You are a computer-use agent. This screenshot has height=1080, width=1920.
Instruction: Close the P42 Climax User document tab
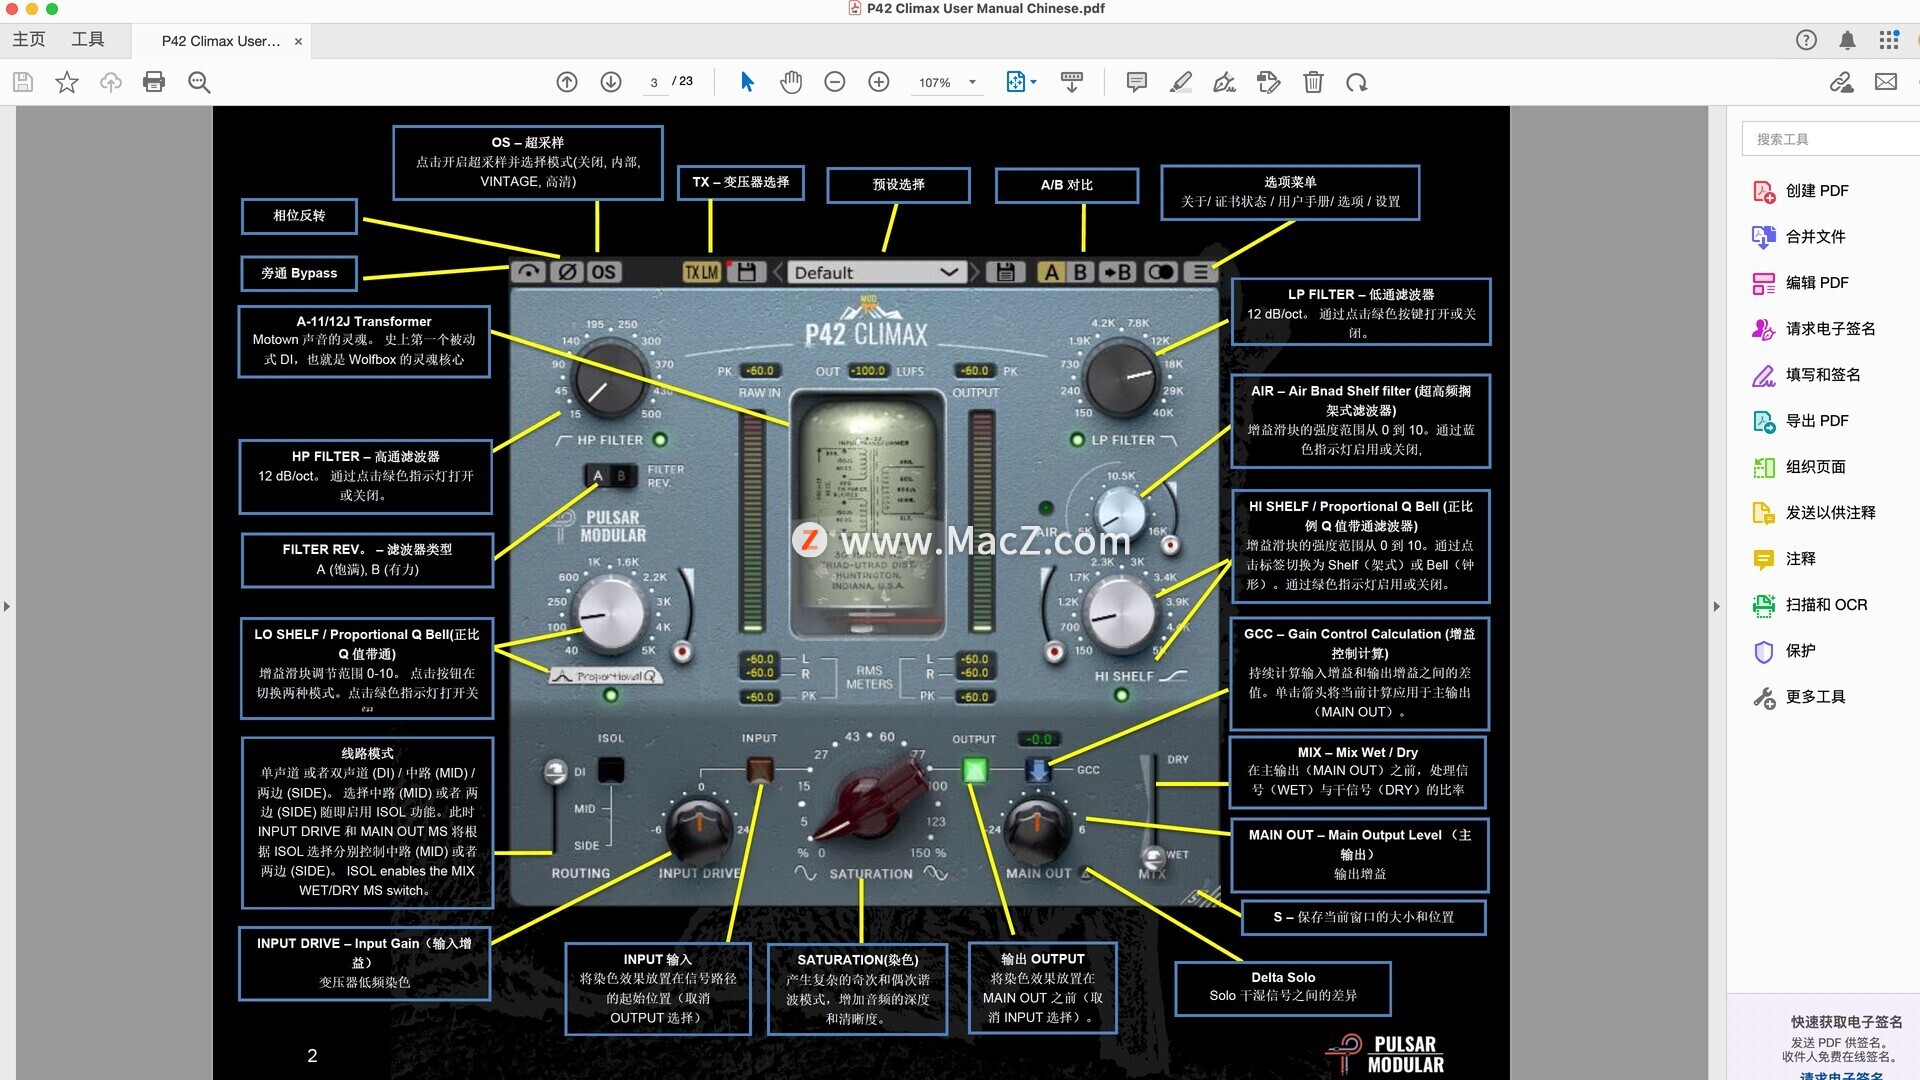(298, 41)
